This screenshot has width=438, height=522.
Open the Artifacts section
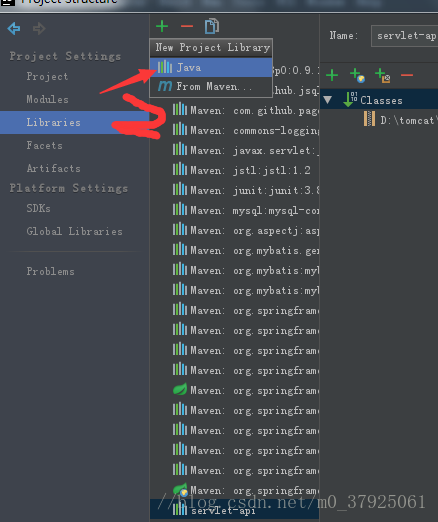[53, 168]
